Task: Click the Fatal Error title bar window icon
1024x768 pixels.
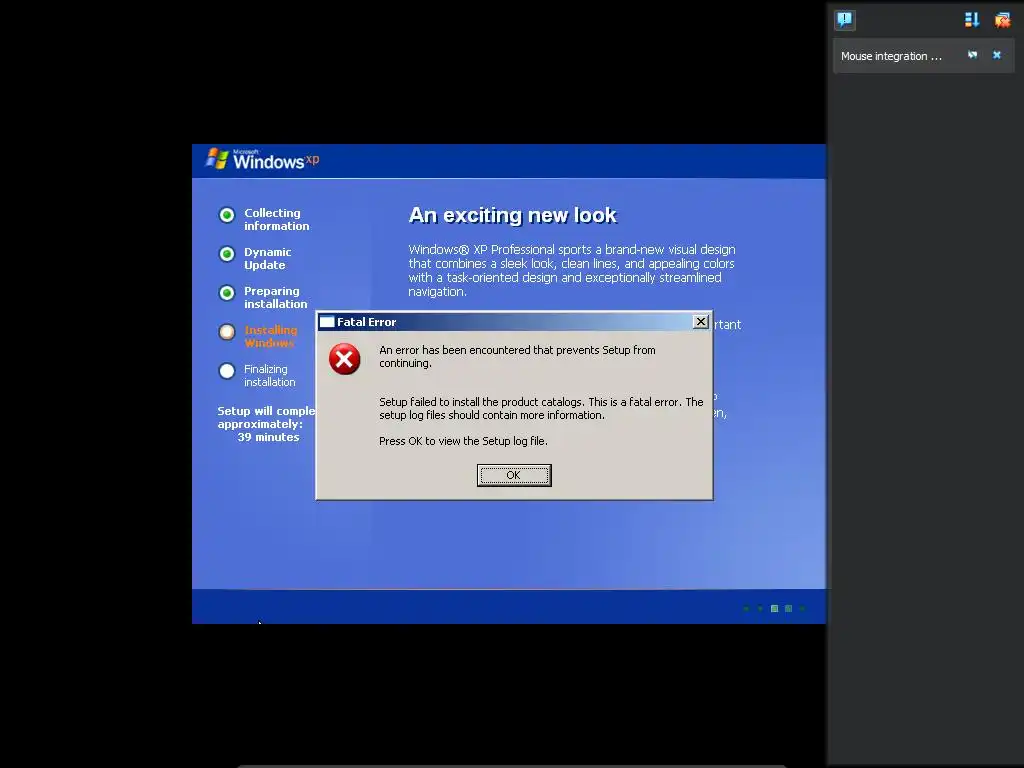Action: 327,322
